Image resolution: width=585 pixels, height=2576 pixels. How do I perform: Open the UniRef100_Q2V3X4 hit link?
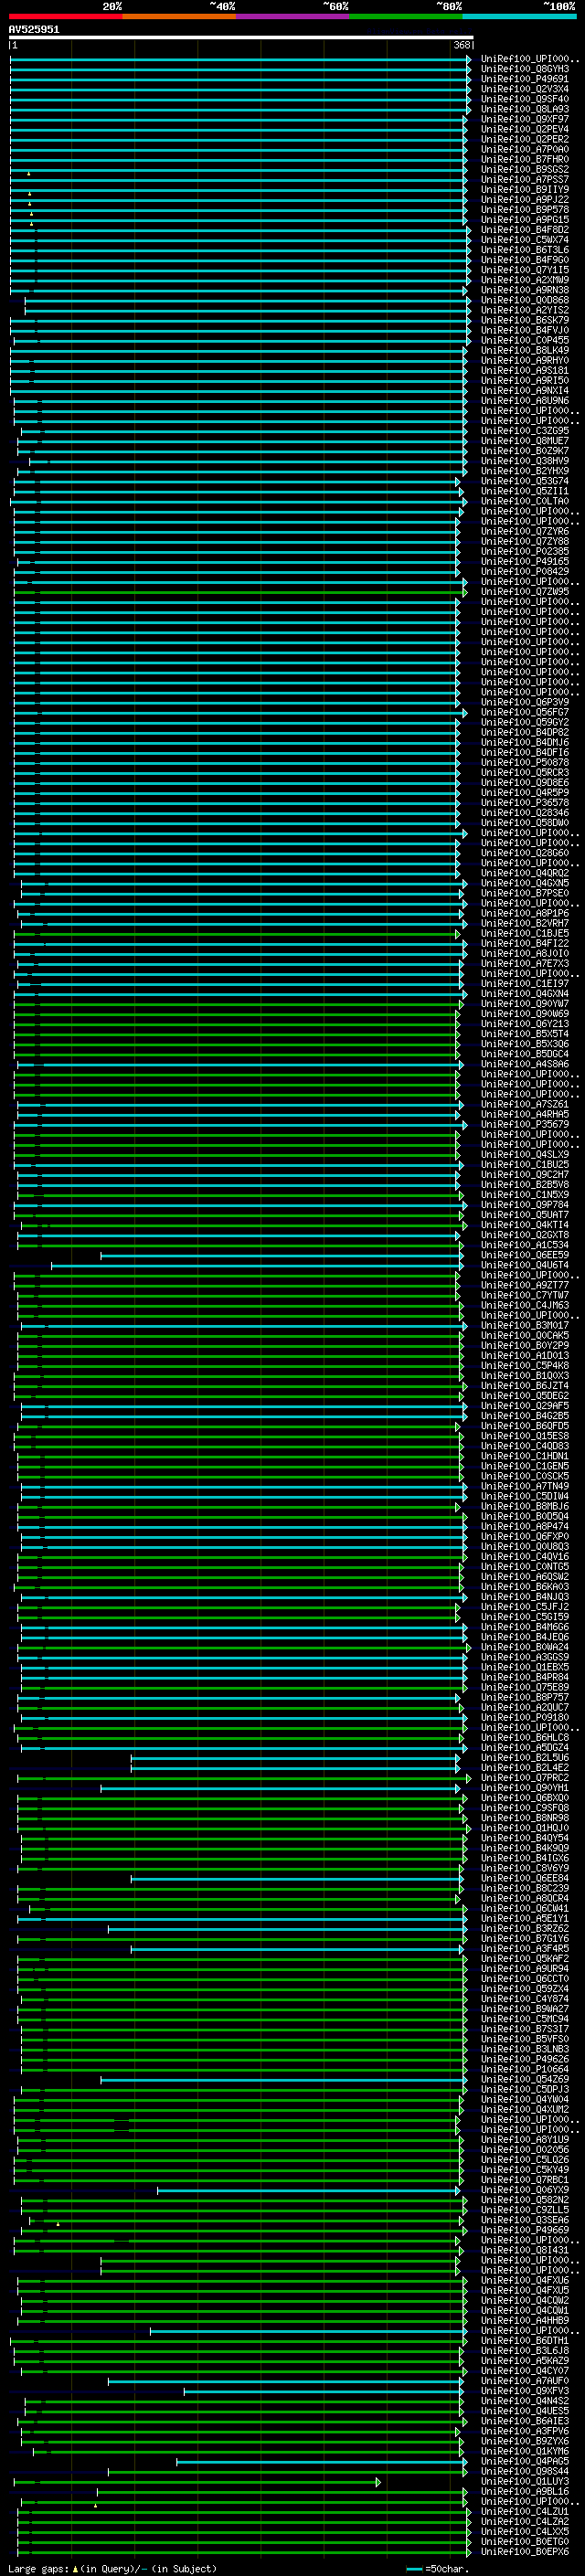[x=525, y=89]
